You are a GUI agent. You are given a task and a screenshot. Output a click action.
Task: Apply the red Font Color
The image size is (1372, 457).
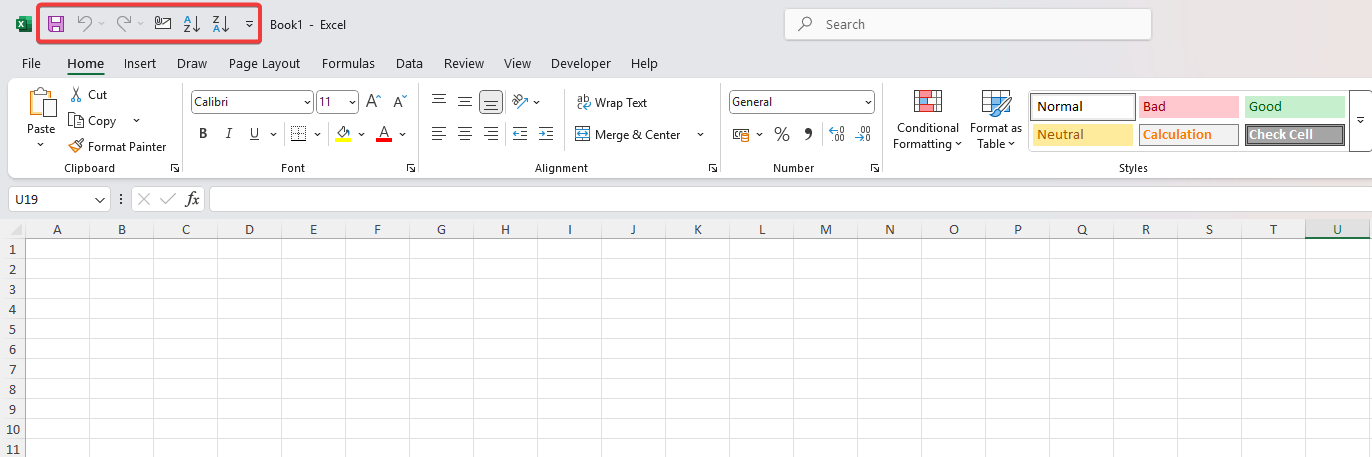[384, 134]
